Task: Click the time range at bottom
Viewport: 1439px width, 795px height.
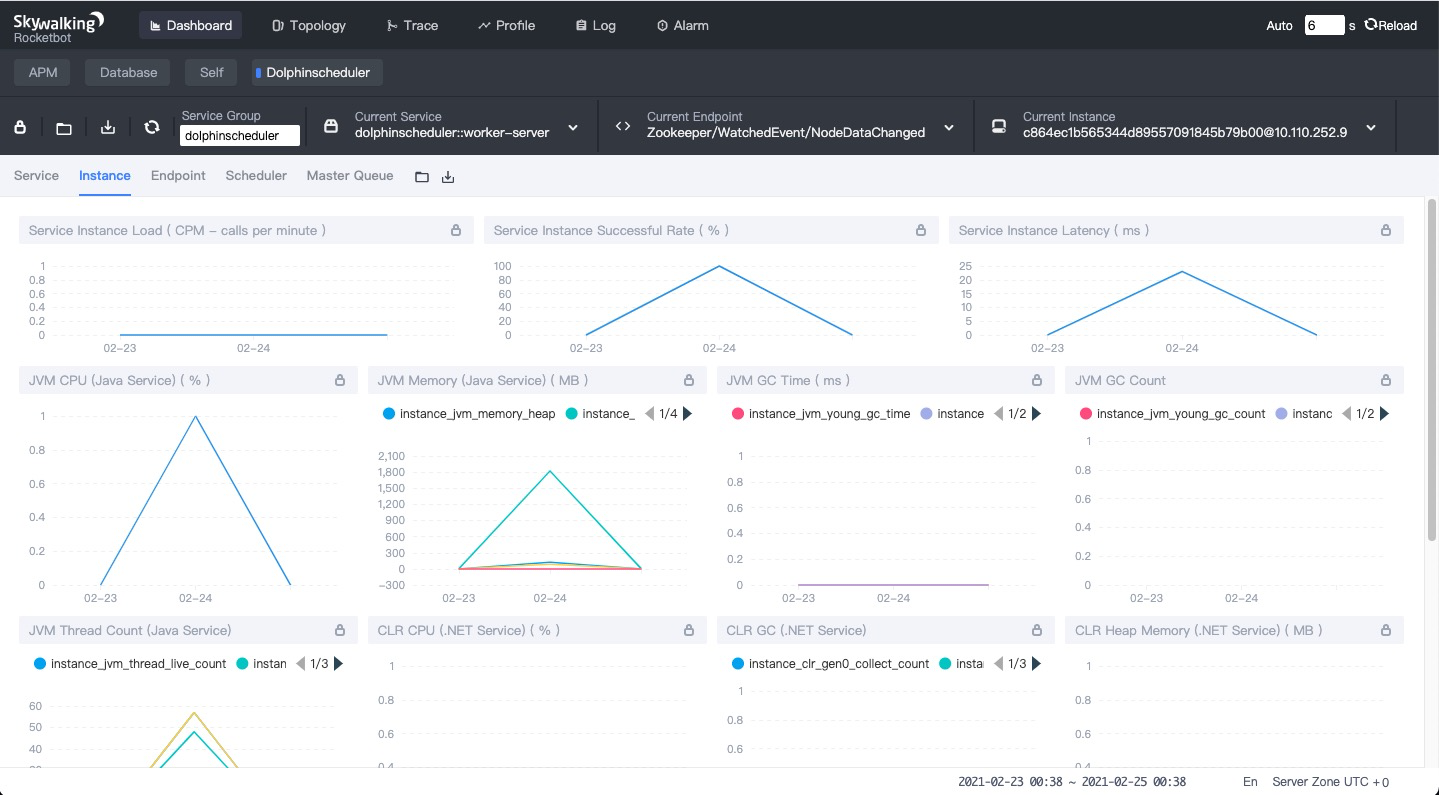Action: 1072,782
